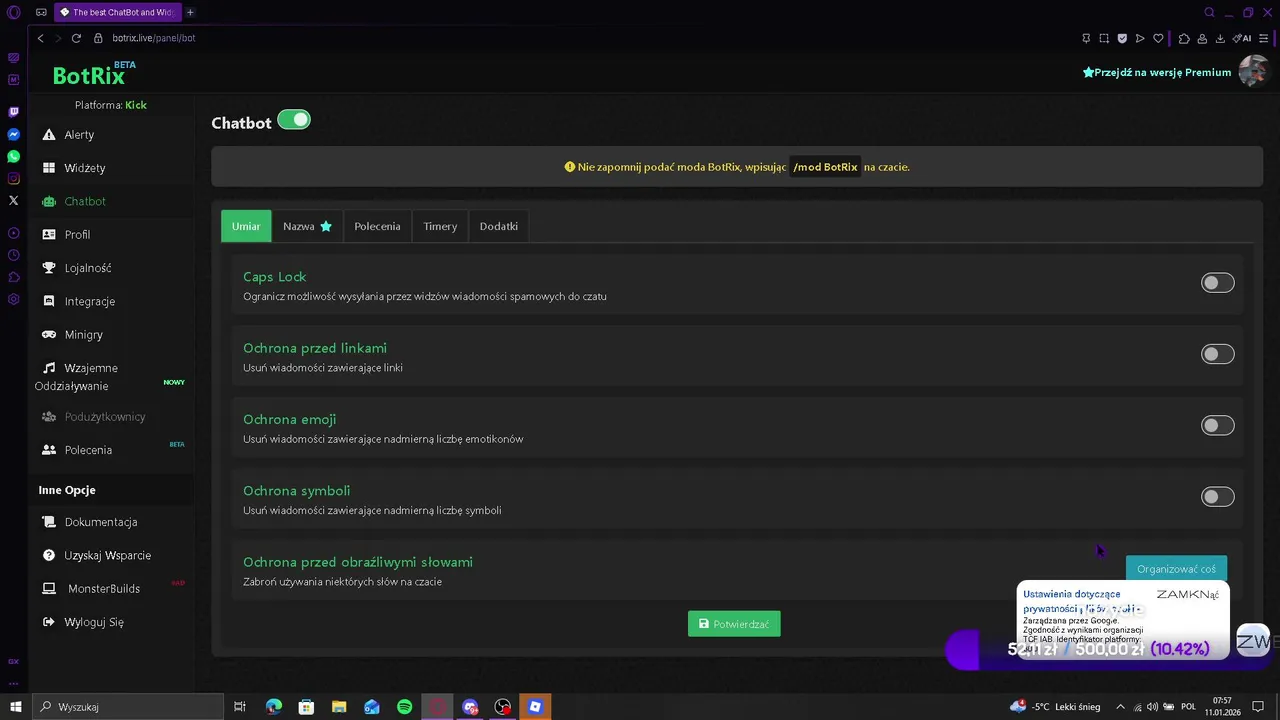Open Twitch in the Opera sidebar
Screen dimensions: 1280x720
point(13,112)
